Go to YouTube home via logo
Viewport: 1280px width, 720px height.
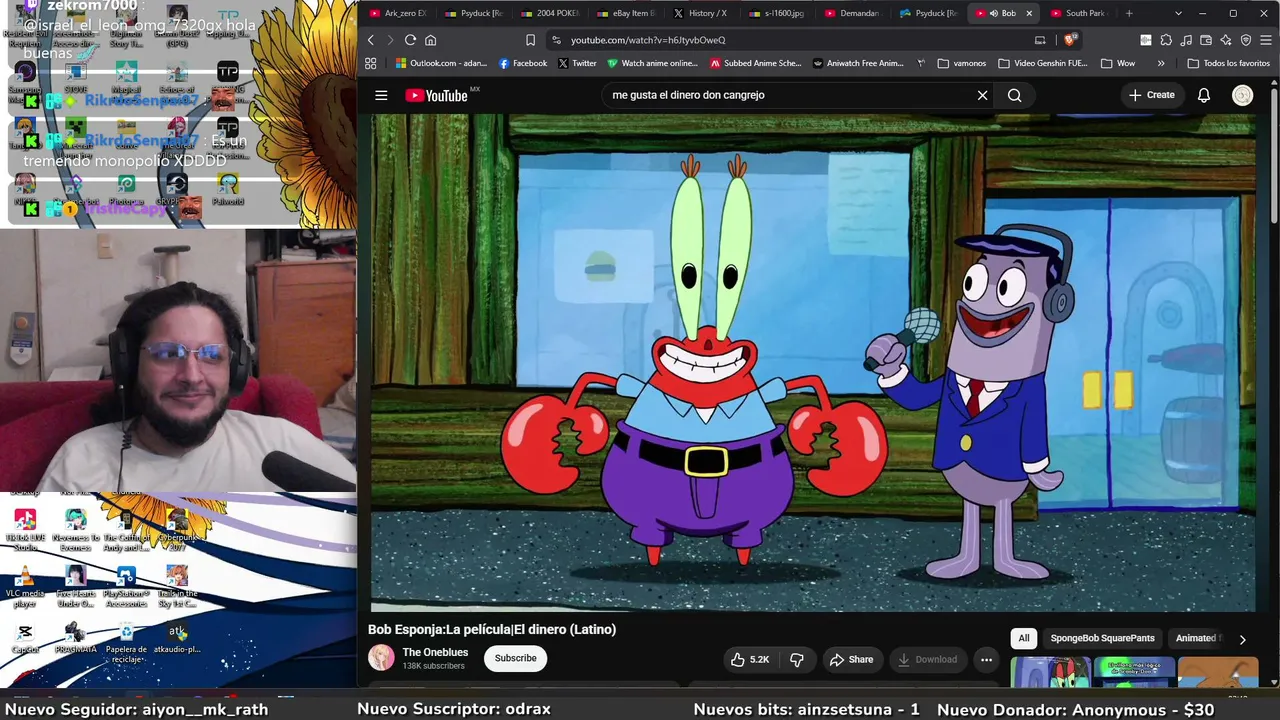[x=437, y=95]
